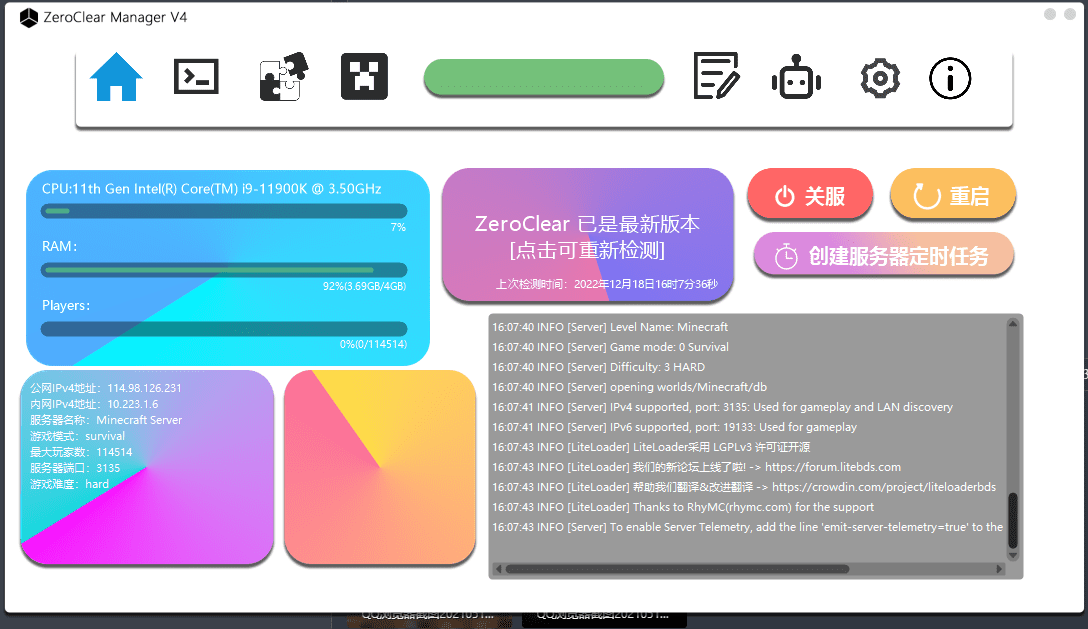The width and height of the screenshot is (1088, 629).
Task: Open the settings gear icon
Action: click(880, 78)
